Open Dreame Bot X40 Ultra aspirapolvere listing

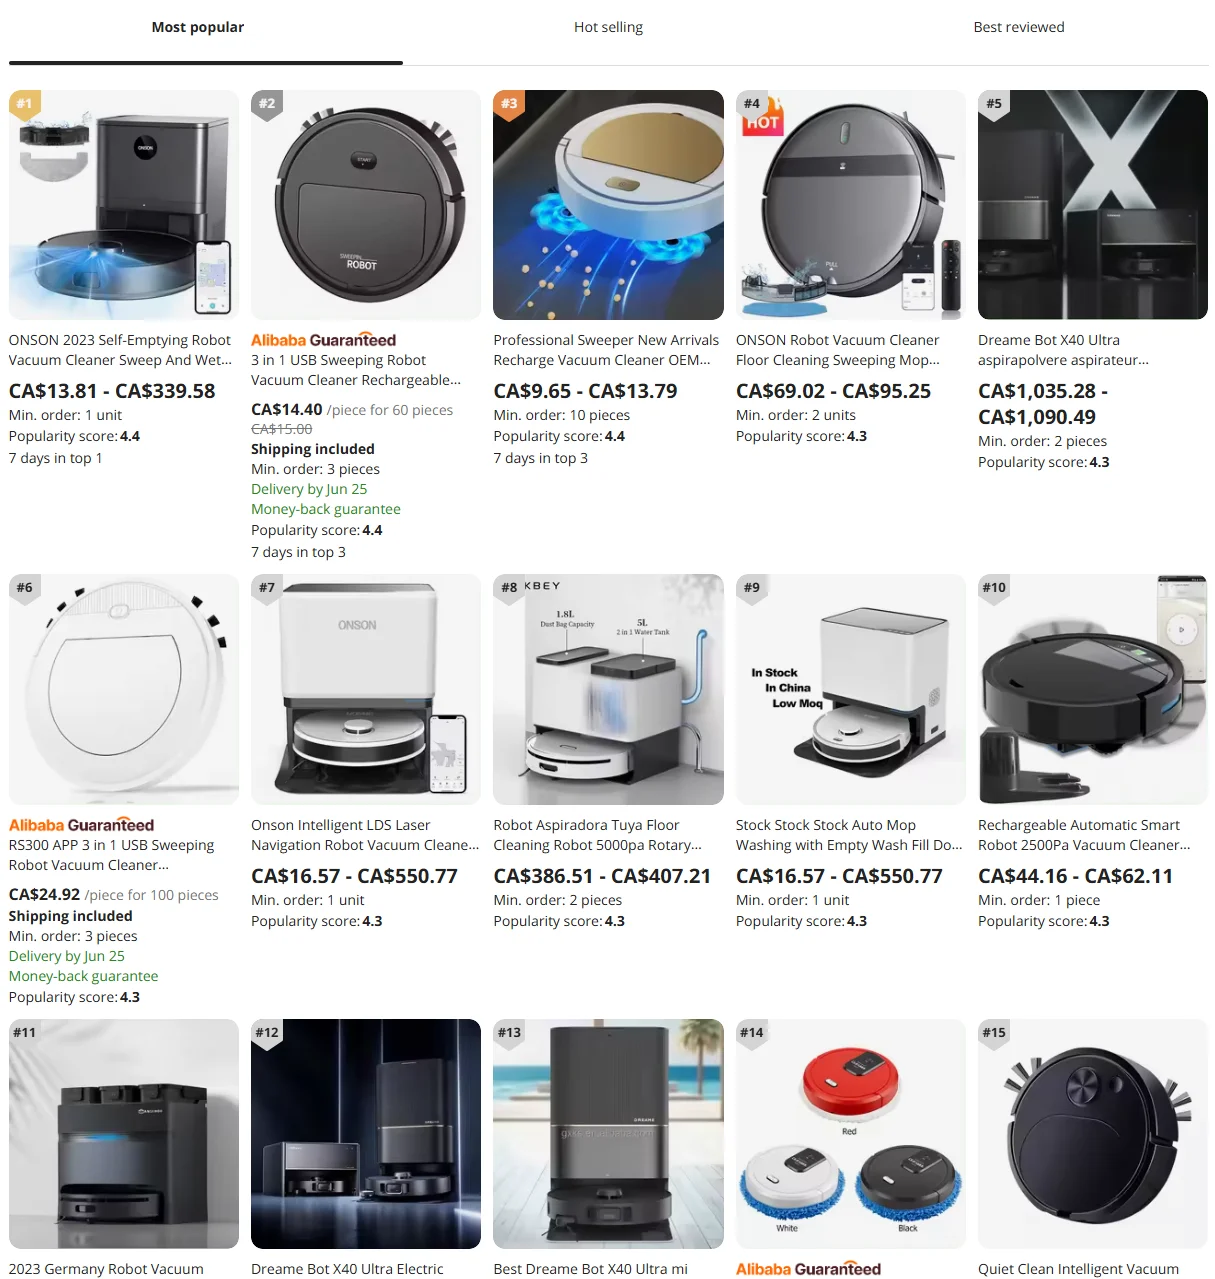1063,350
